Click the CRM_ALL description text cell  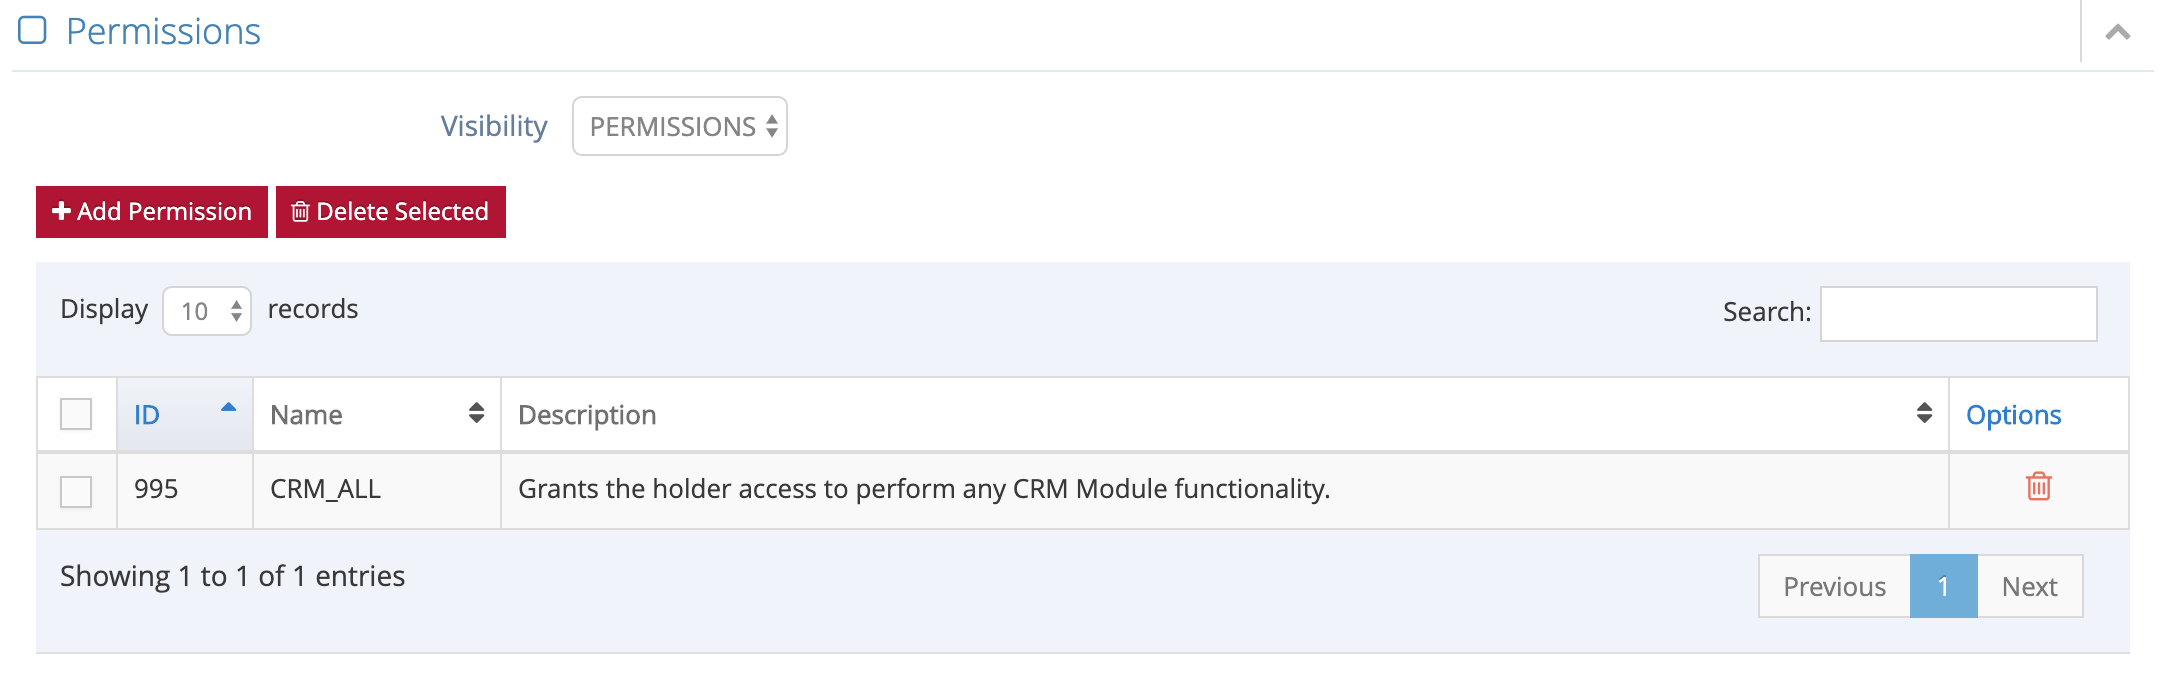pyautogui.click(x=923, y=489)
